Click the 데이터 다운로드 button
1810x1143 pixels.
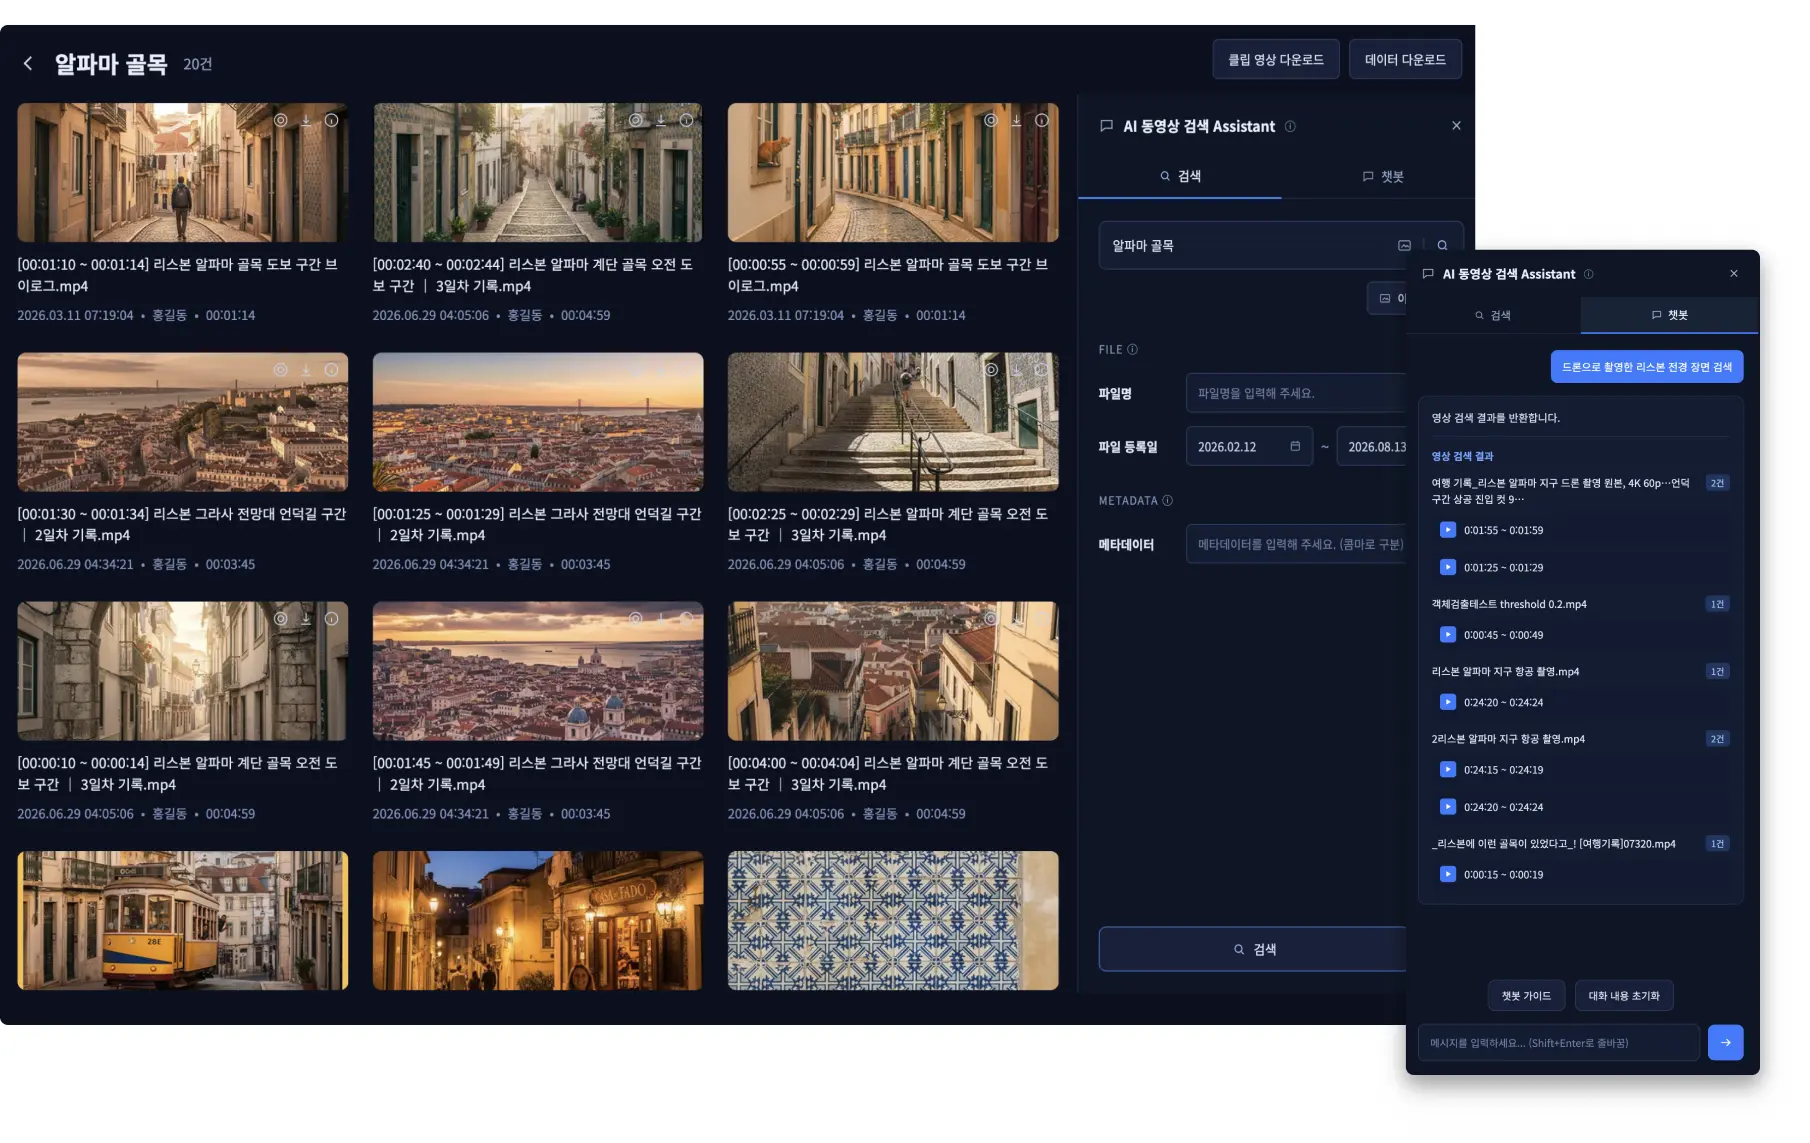click(1405, 59)
